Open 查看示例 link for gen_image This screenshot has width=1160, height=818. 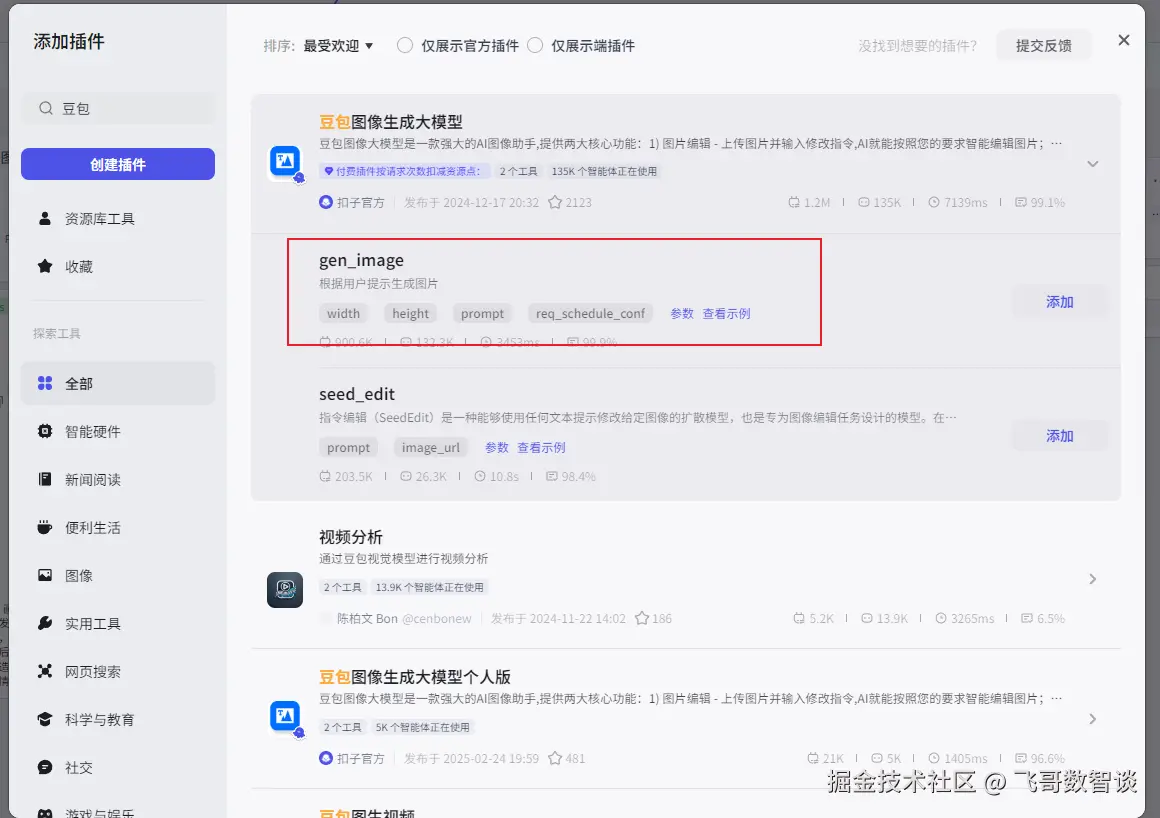(x=726, y=314)
